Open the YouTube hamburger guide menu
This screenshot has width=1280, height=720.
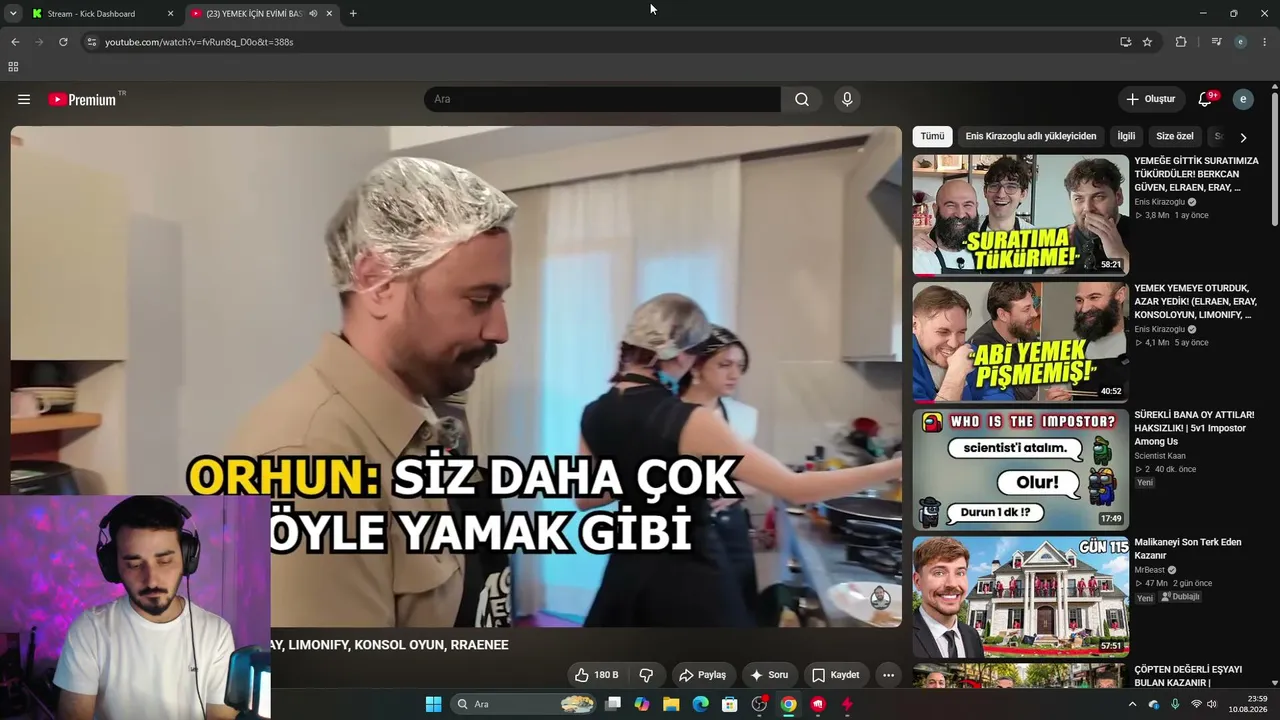pos(24,99)
